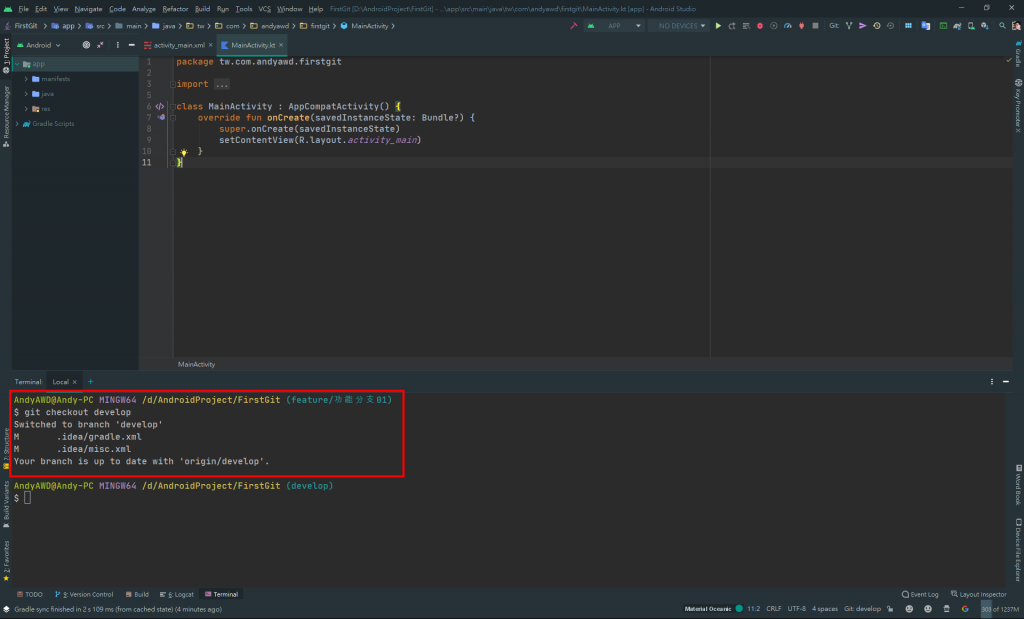Open Git Show History clock icon
Viewport: 1024px width, 619px height.
[876, 26]
